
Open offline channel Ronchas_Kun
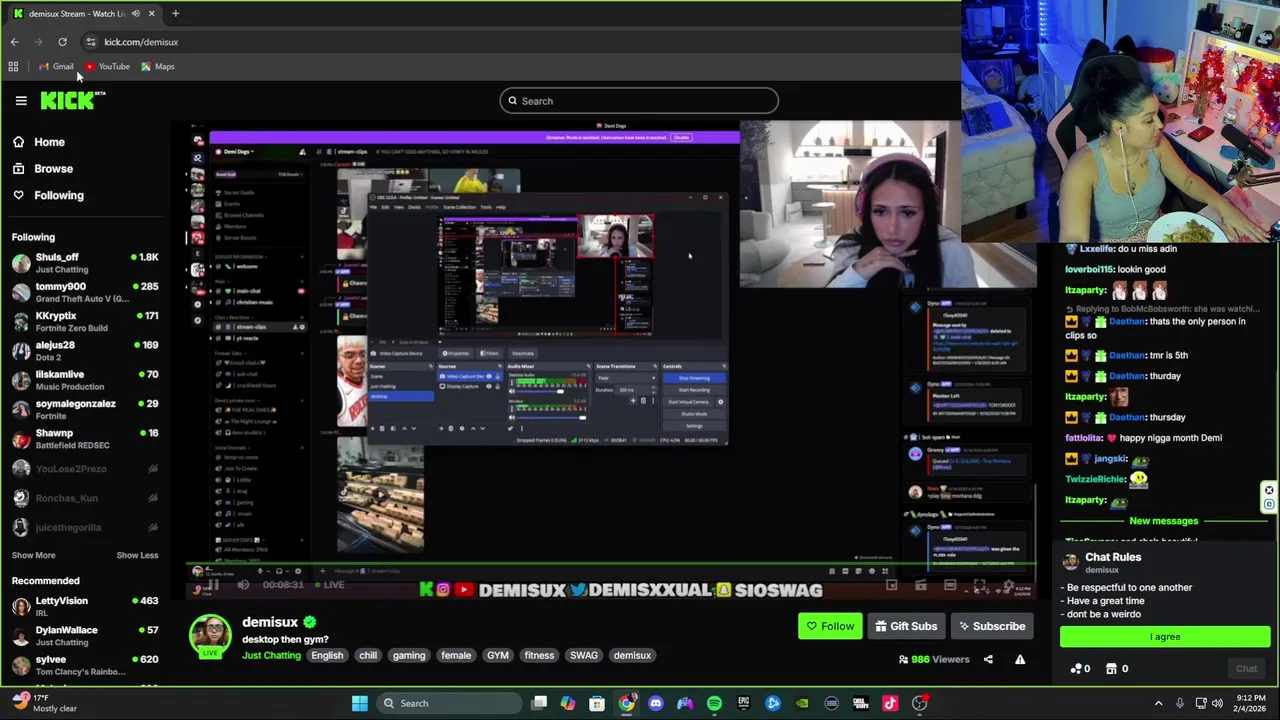coord(84,498)
